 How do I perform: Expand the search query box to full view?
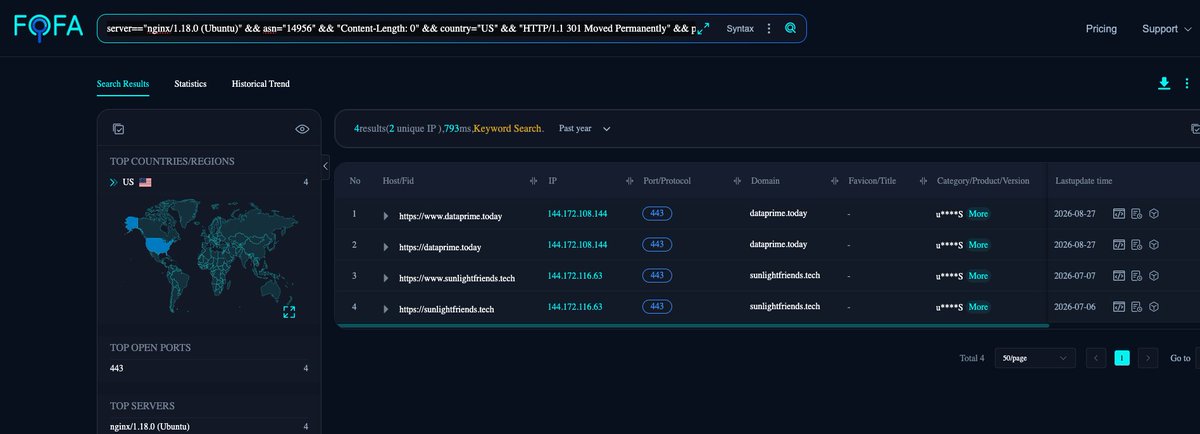click(x=703, y=29)
